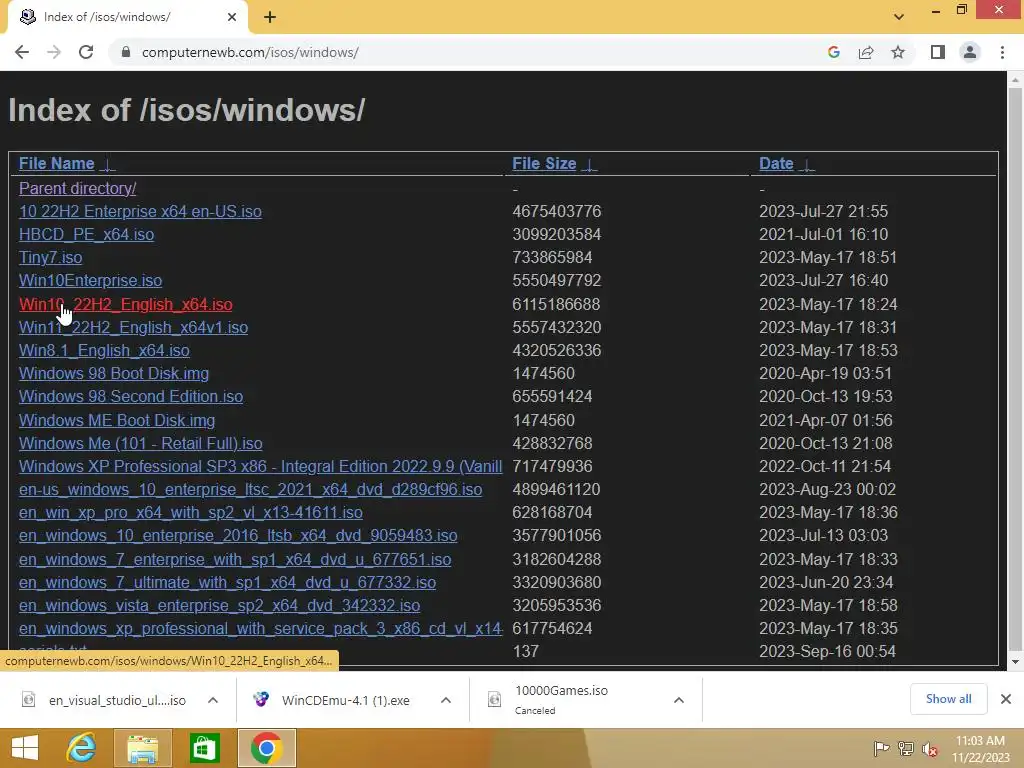Screen dimensions: 1024x768
Task: Download Tiny7.iso file
Action: pos(50,257)
